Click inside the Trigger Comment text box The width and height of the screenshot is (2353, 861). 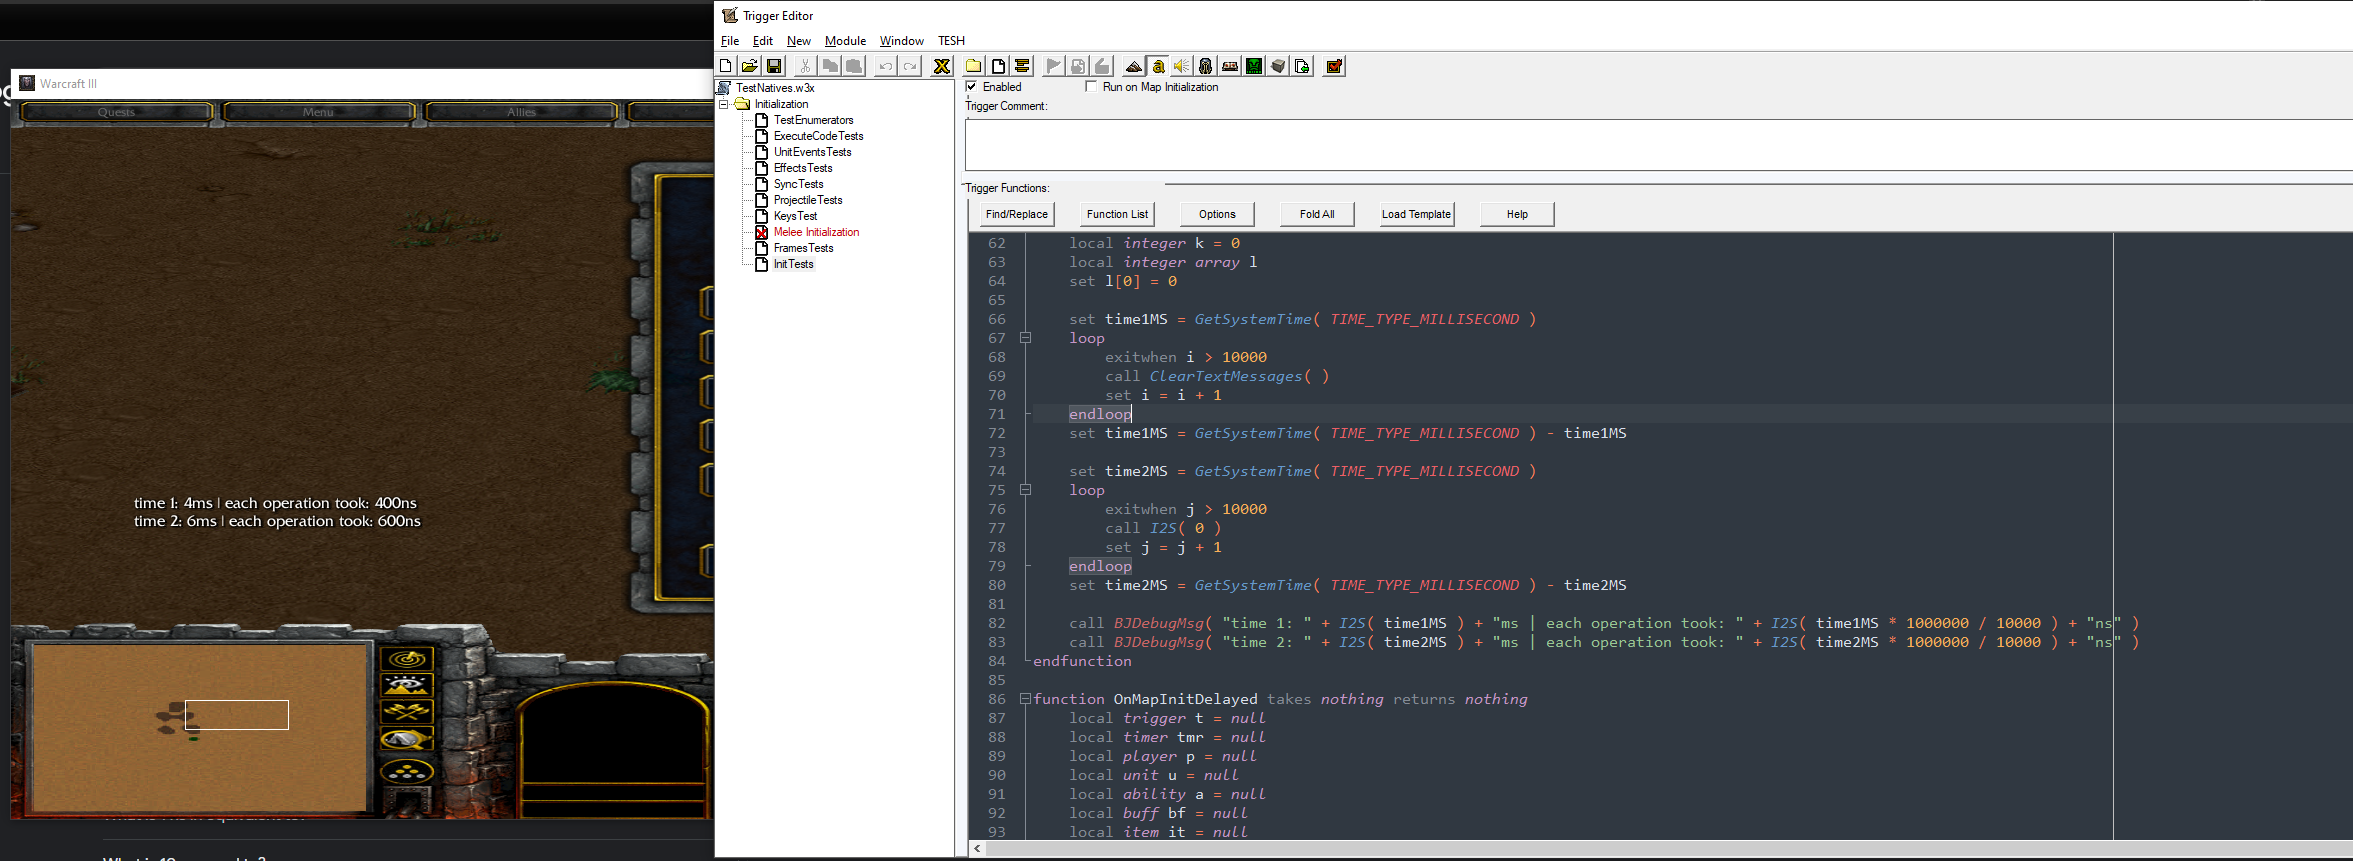point(1658,145)
